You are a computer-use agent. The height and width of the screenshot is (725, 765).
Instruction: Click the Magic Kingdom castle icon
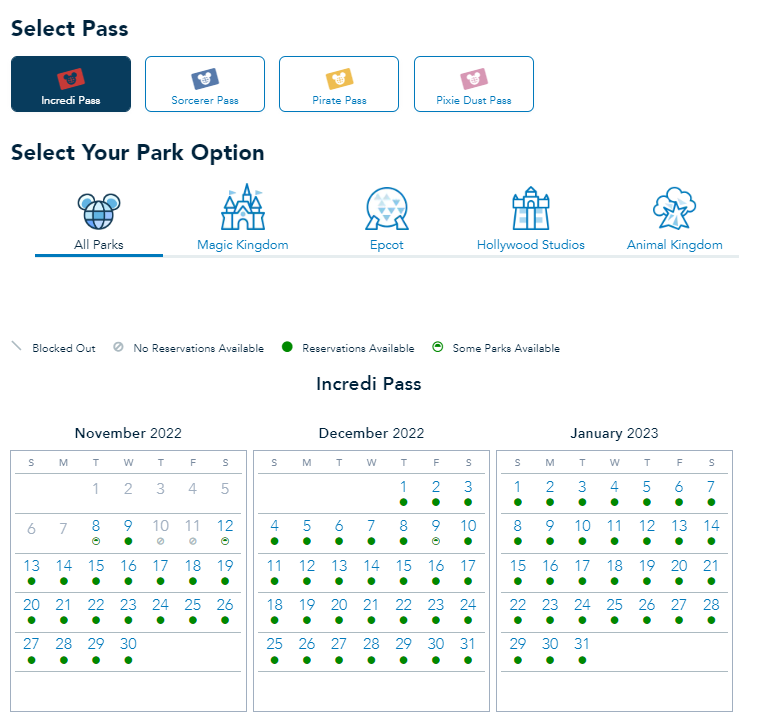pyautogui.click(x=242, y=208)
